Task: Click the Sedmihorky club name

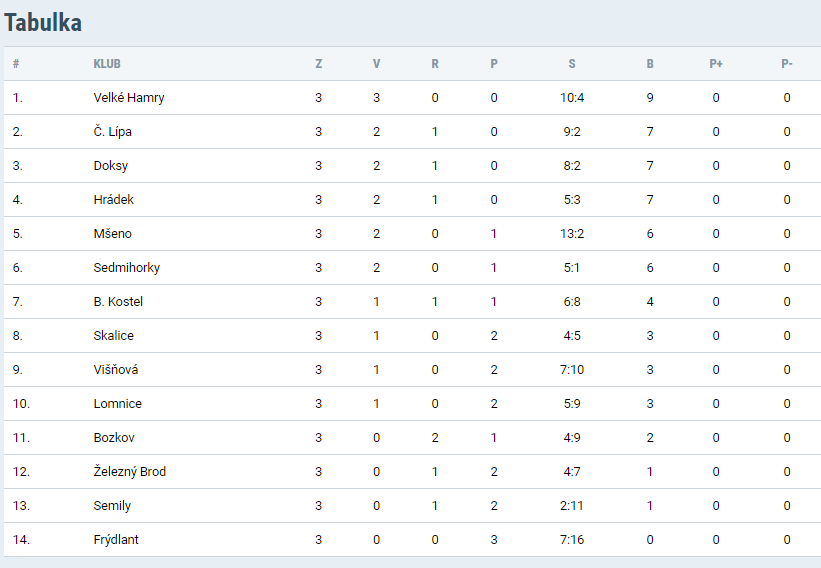Action: pyautogui.click(x=127, y=268)
